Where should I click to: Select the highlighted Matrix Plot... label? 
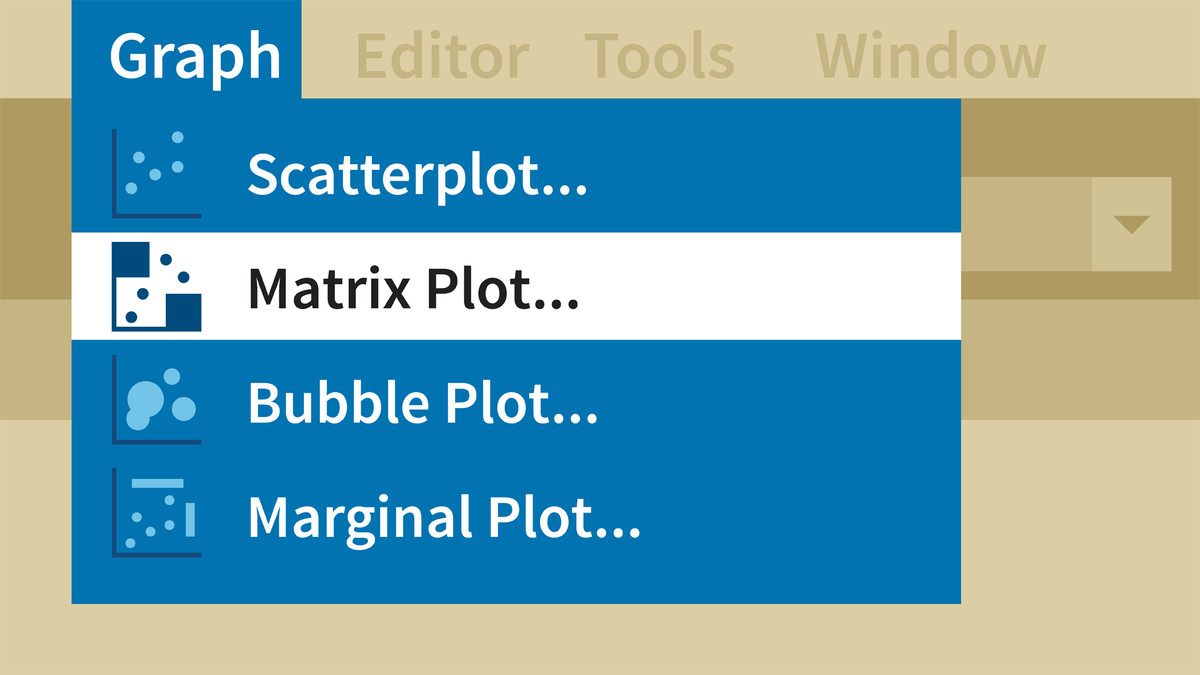pos(413,288)
